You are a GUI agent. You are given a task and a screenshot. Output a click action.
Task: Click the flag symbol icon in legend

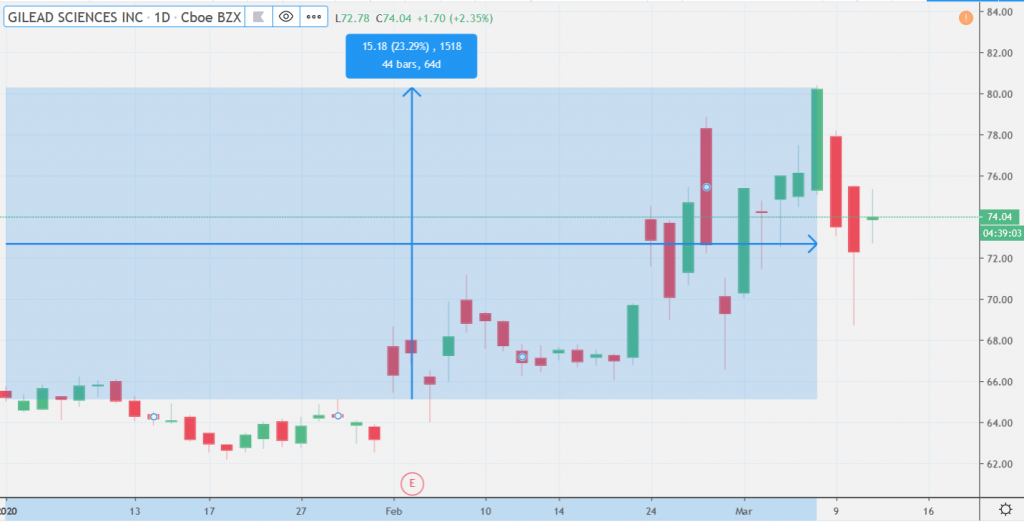click(x=256, y=17)
